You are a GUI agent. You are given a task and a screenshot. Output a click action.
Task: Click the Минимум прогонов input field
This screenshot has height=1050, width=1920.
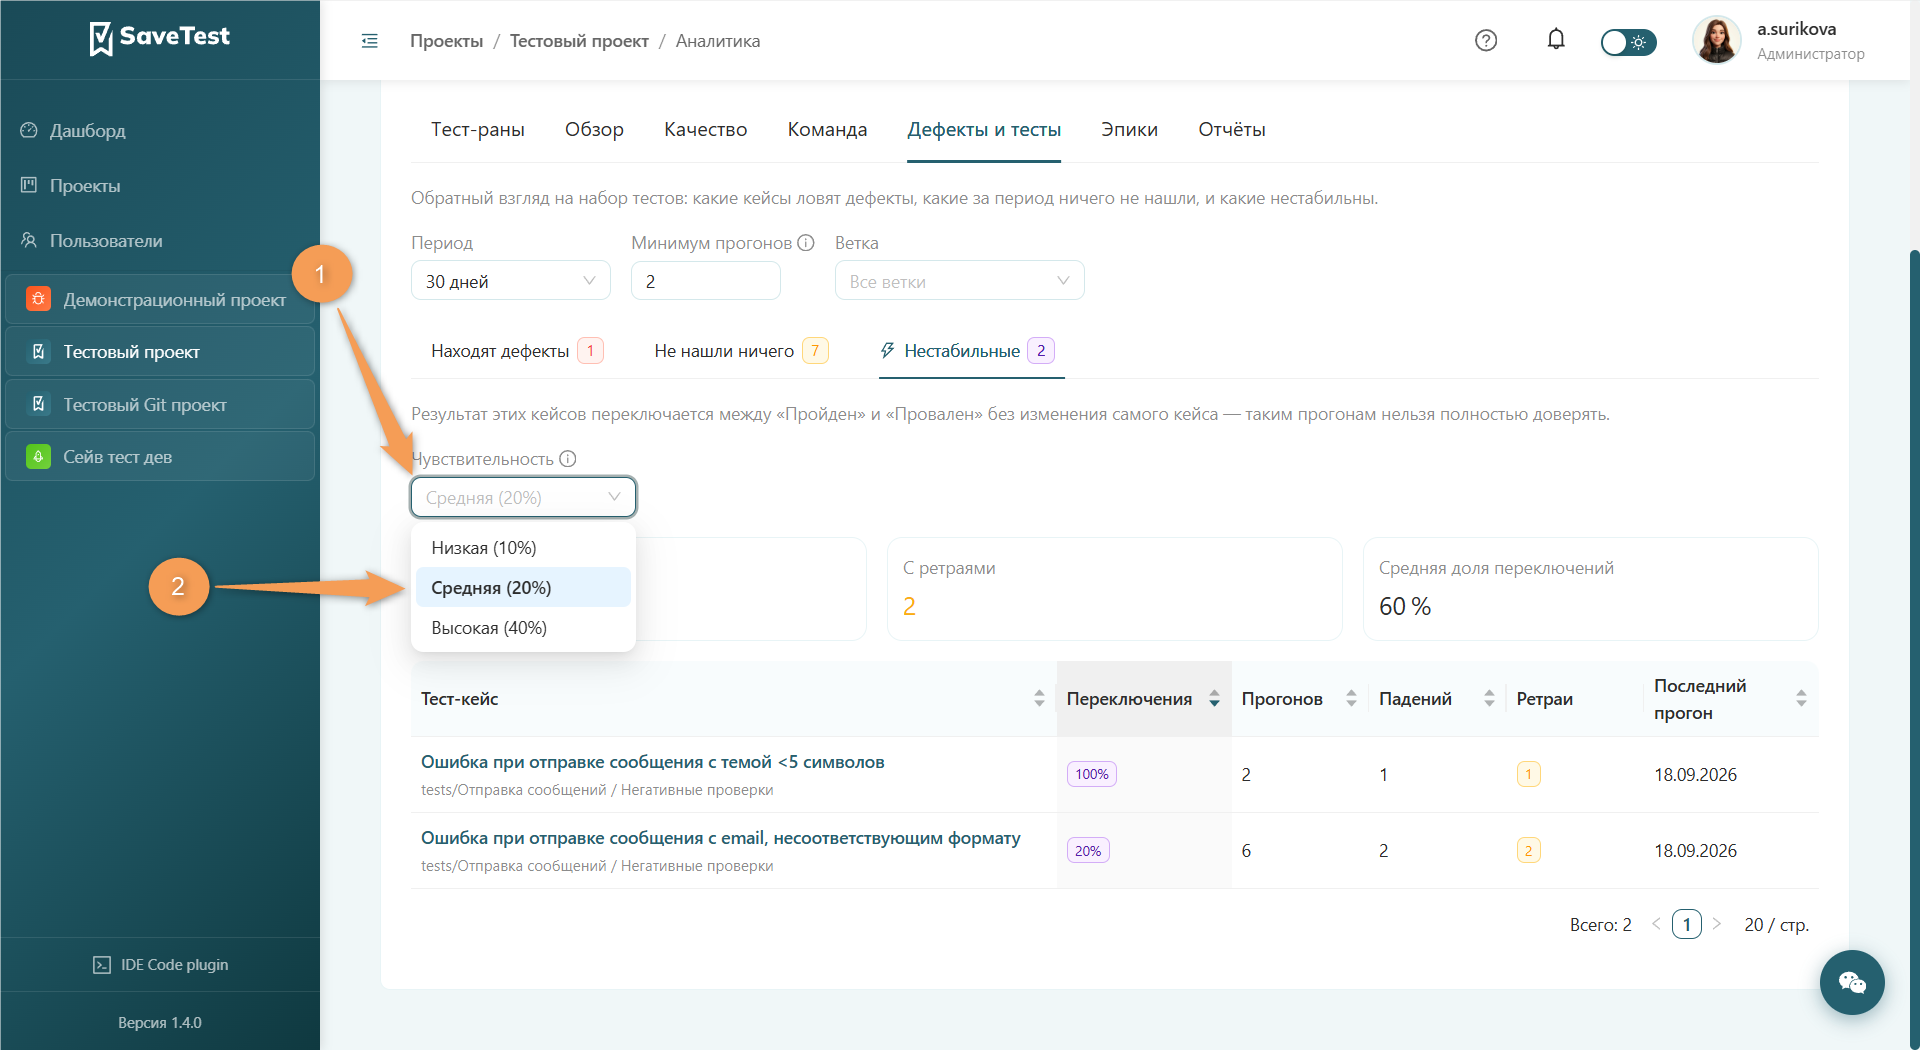click(x=706, y=281)
